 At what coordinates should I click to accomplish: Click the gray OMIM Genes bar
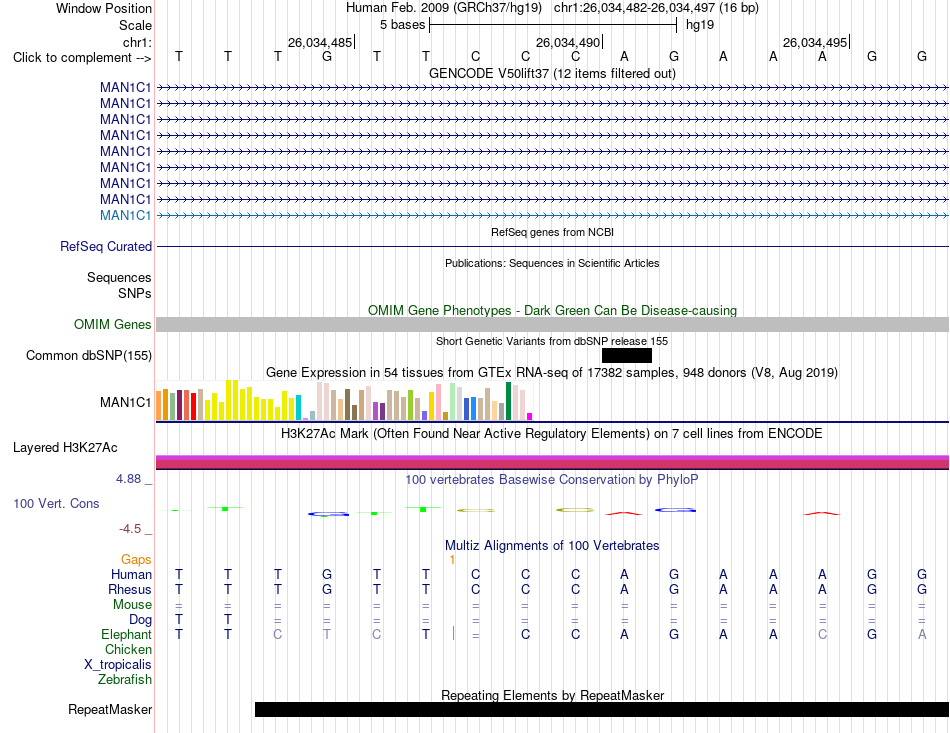(553, 325)
